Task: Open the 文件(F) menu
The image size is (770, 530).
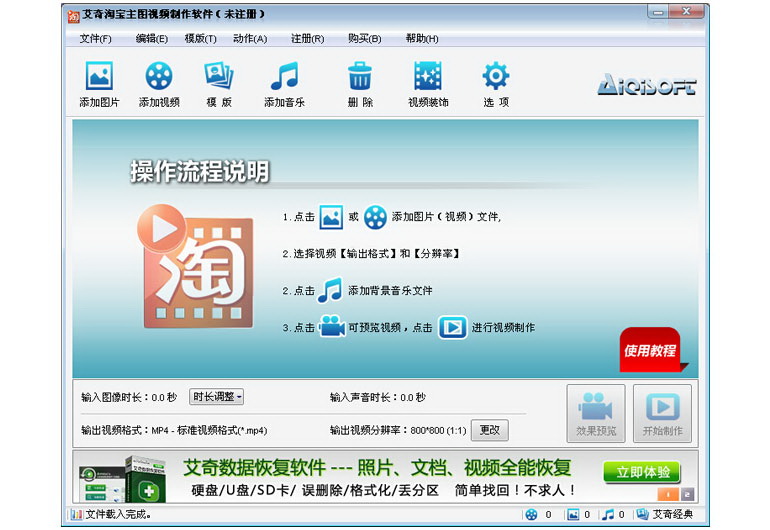Action: click(x=95, y=38)
